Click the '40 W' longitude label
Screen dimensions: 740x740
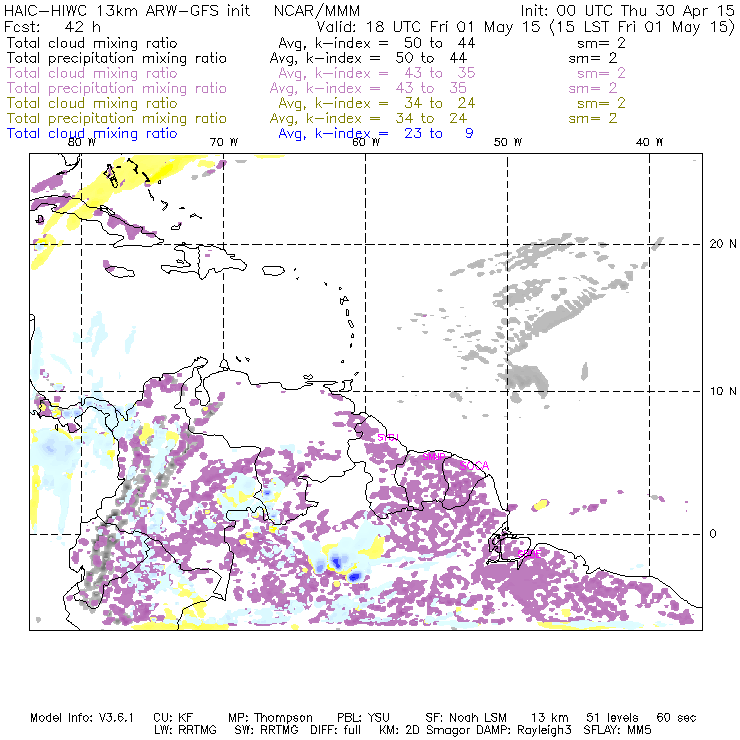[649, 142]
